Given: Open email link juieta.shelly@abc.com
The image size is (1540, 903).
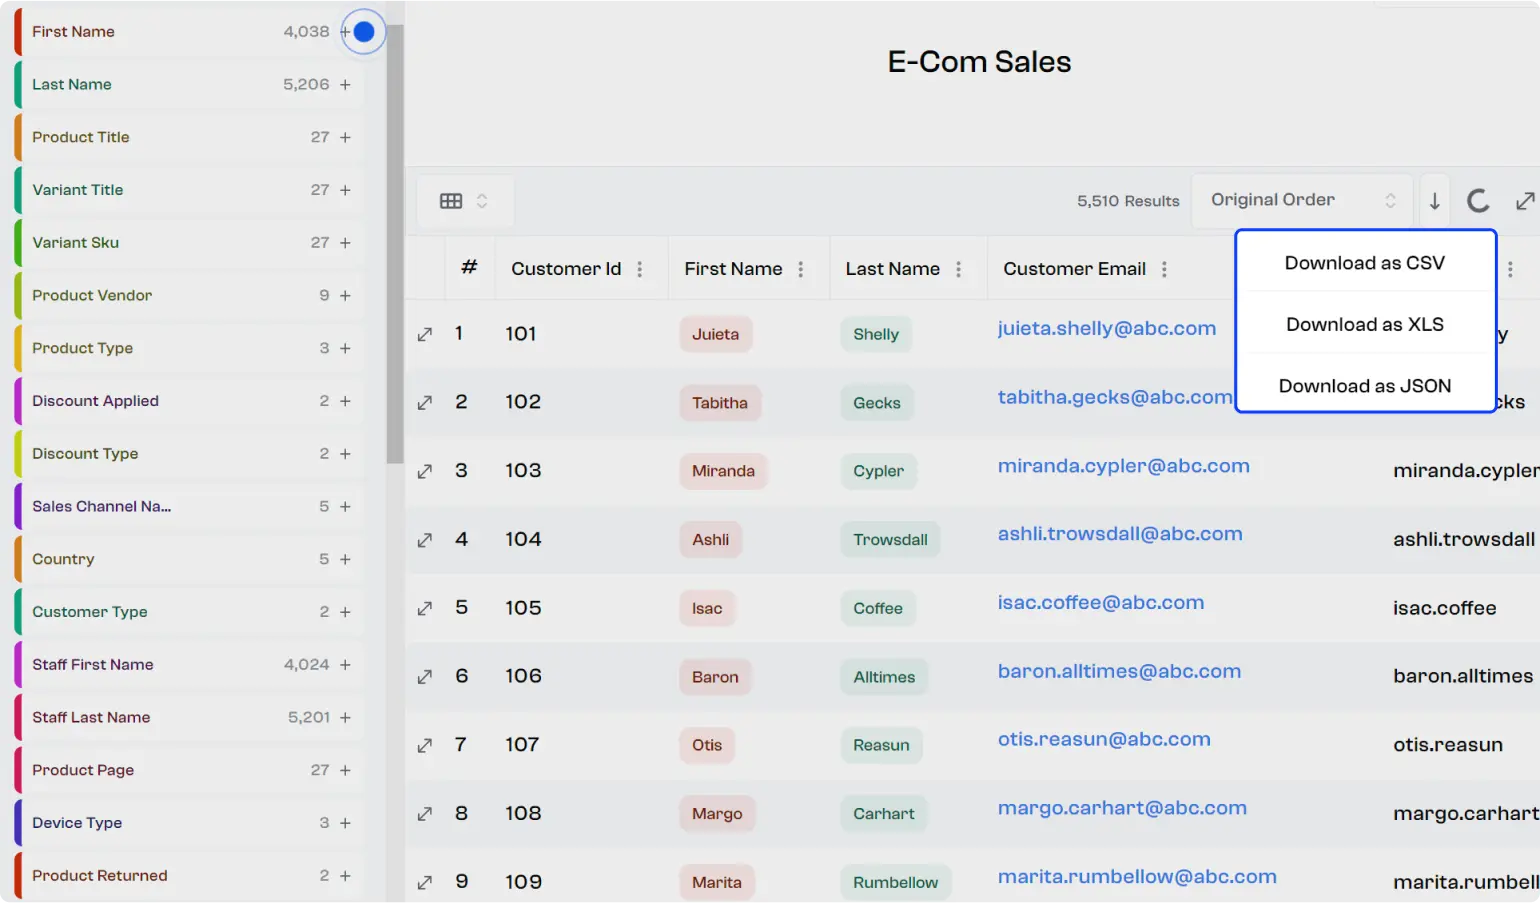Looking at the screenshot, I should click(x=1107, y=329).
